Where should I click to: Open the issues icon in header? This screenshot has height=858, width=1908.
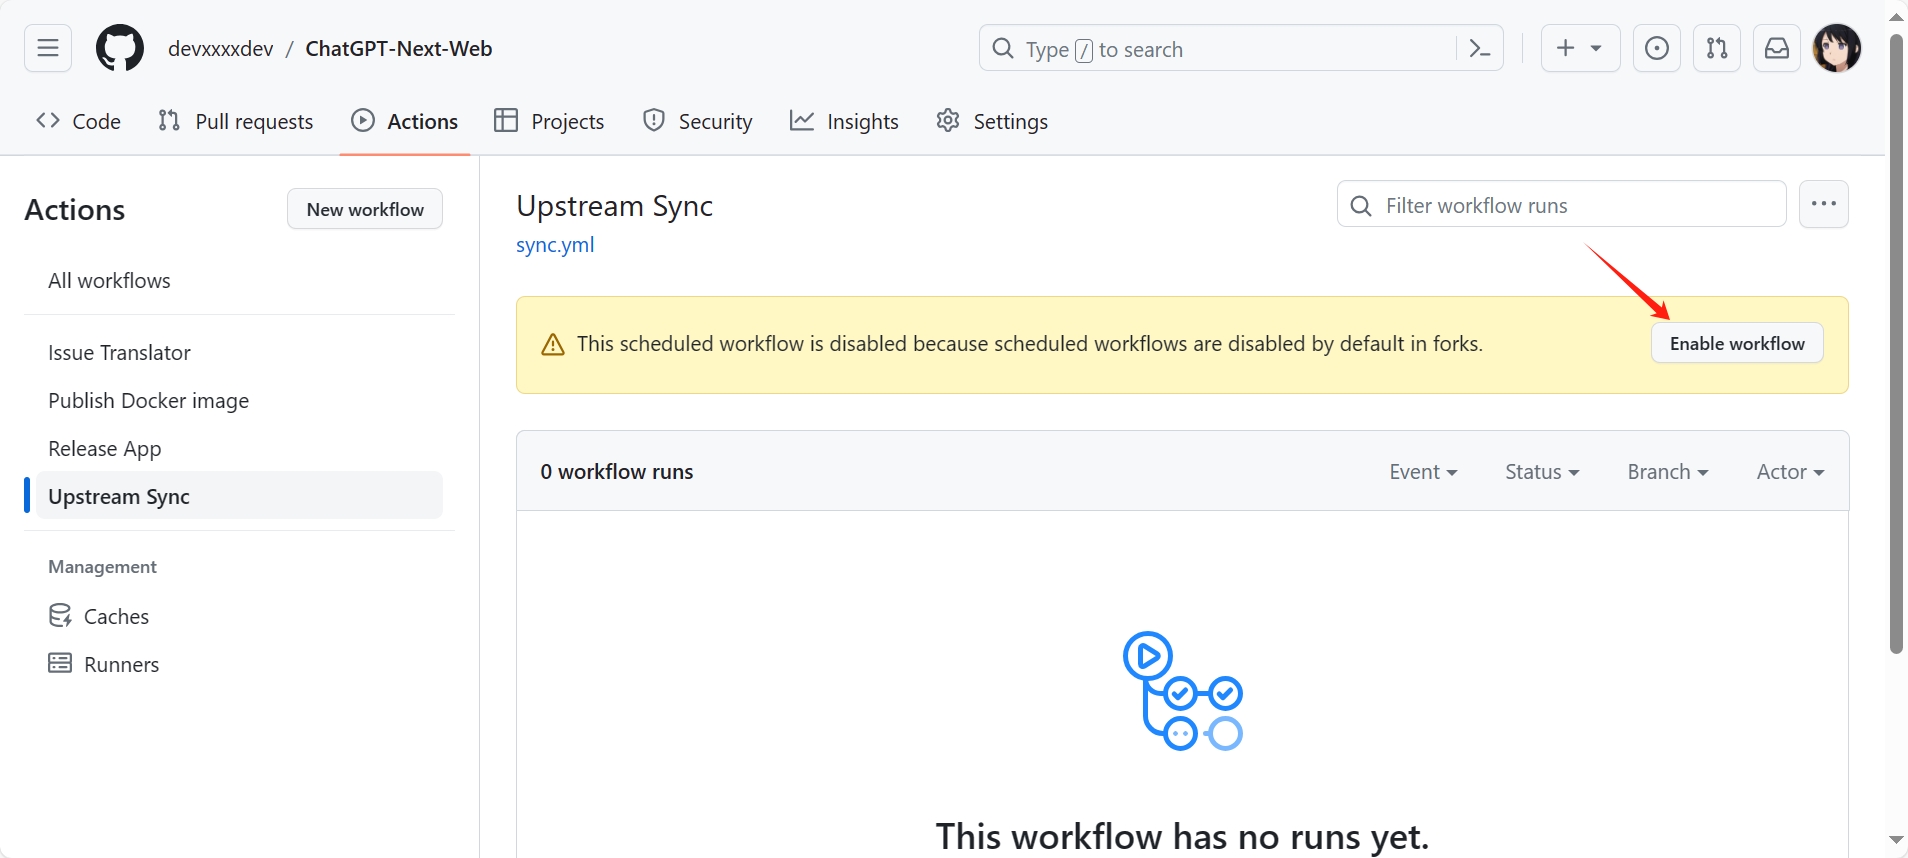click(x=1657, y=48)
